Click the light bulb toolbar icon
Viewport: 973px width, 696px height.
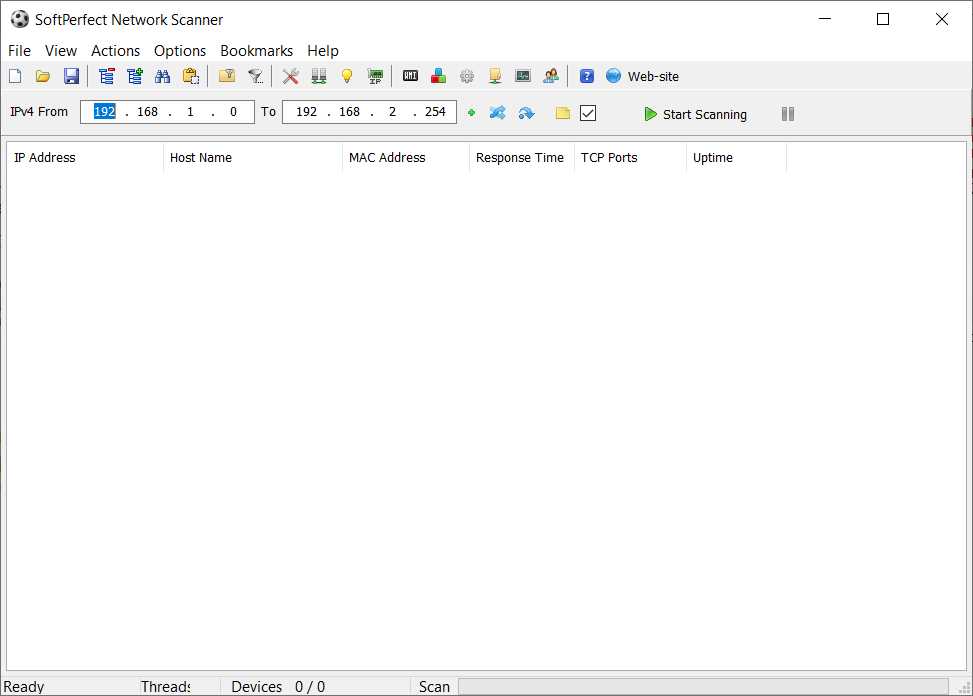click(x=347, y=76)
